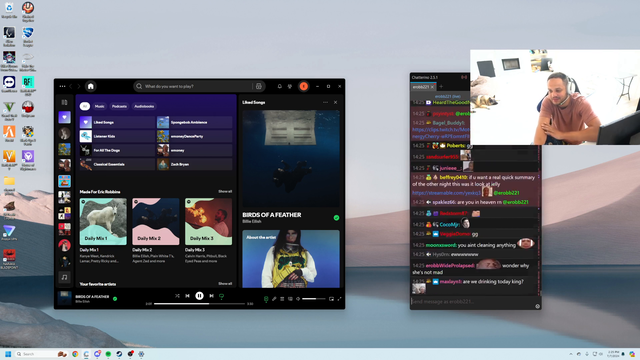The image size is (640, 360).
Task: Skip to next track
Action: click(211, 296)
